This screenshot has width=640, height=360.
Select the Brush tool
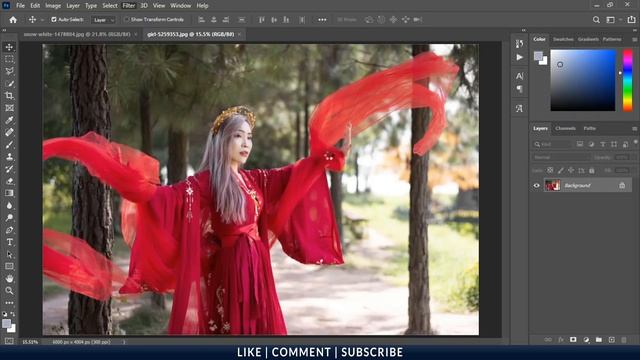pyautogui.click(x=9, y=144)
